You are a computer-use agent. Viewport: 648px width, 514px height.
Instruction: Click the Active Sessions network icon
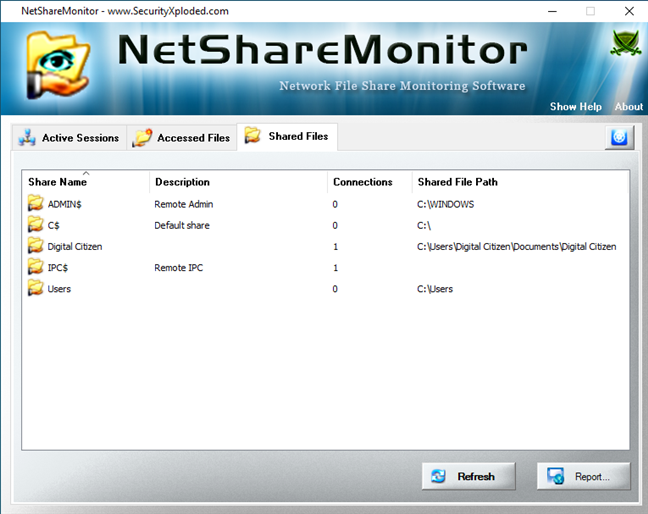[27, 138]
